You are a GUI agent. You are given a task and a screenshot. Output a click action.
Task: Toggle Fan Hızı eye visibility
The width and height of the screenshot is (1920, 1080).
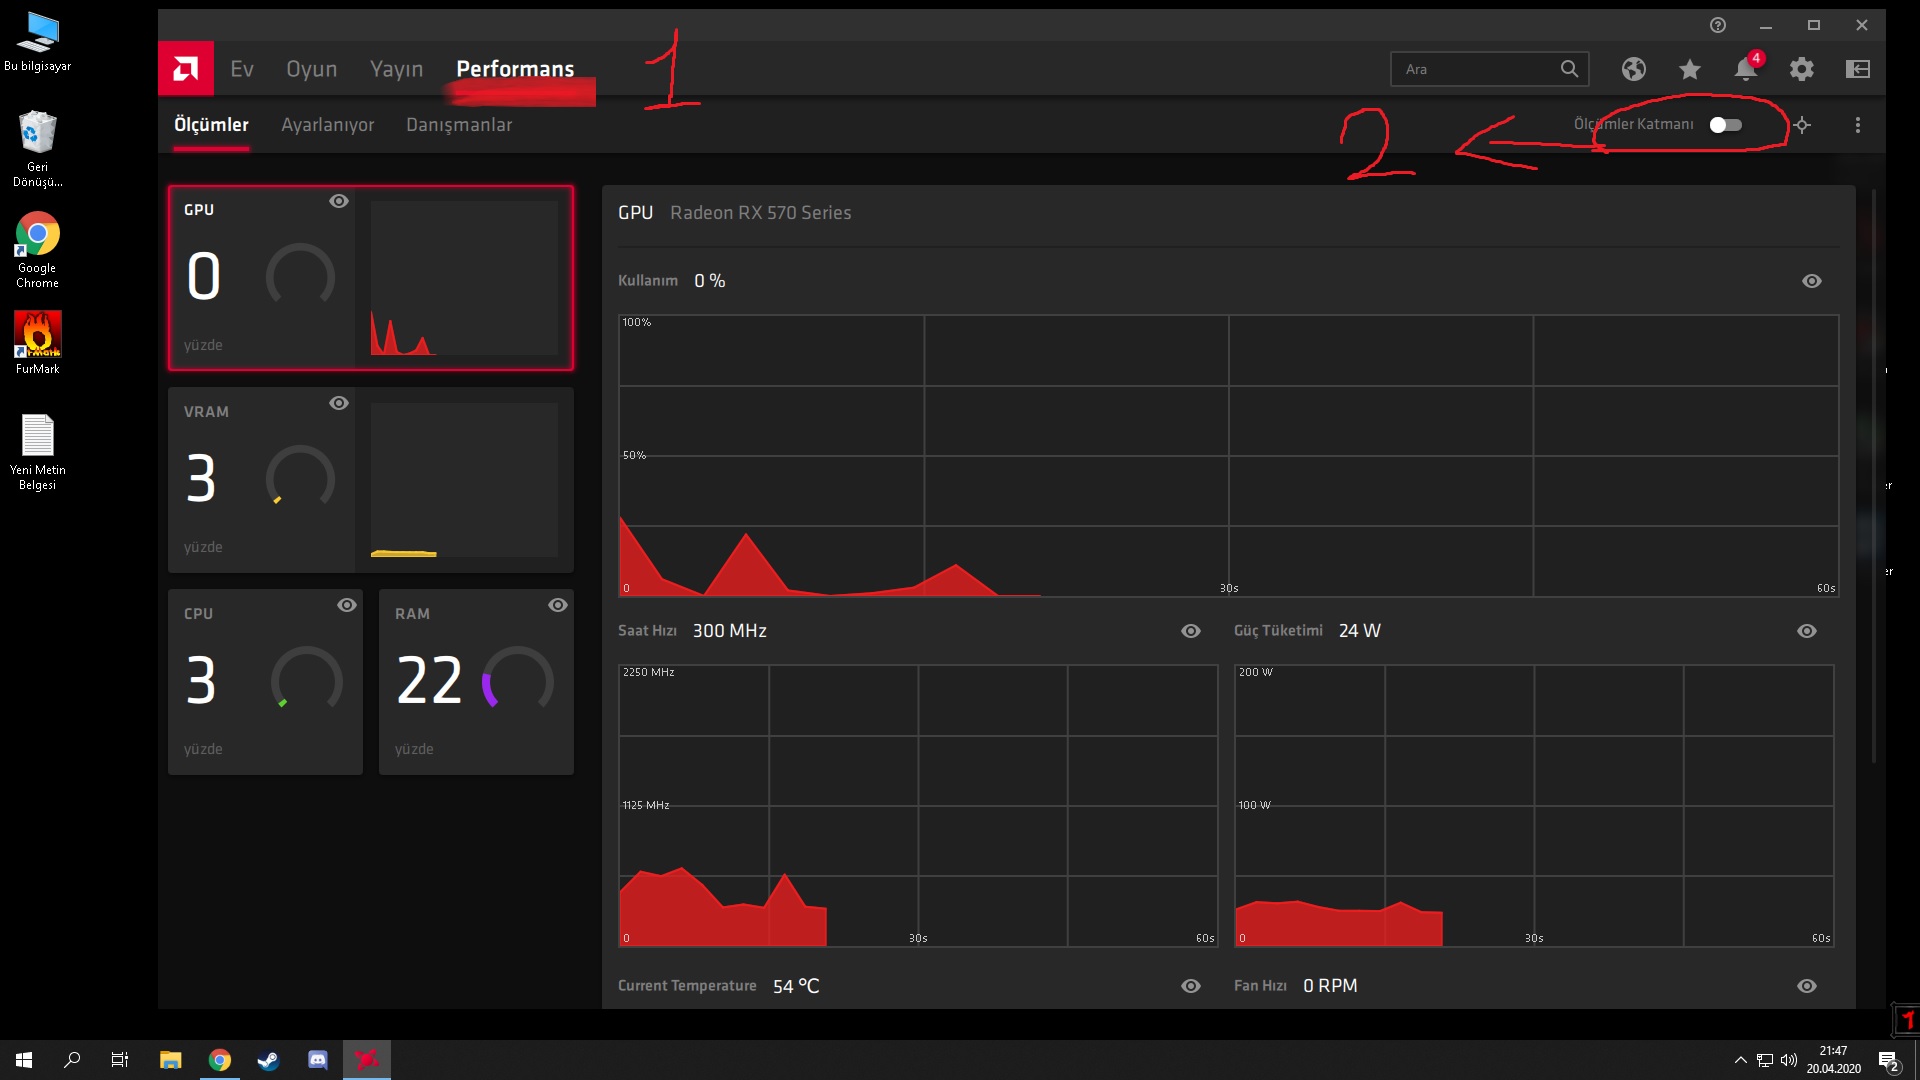(x=1807, y=986)
